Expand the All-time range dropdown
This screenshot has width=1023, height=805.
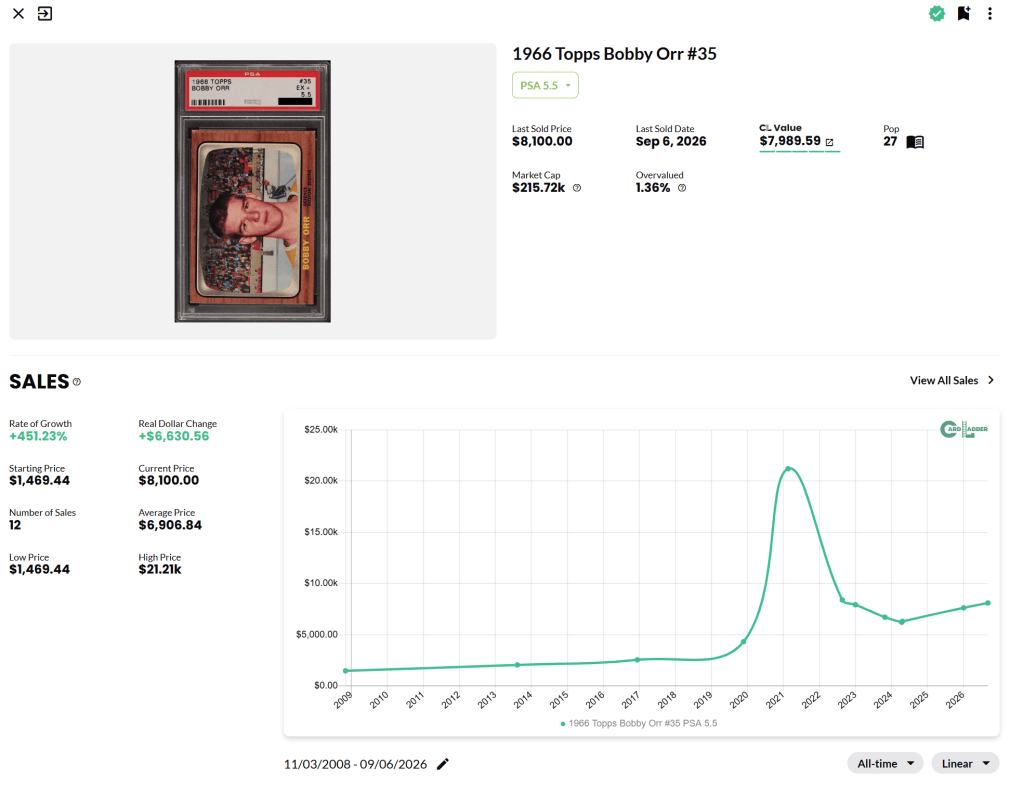[885, 763]
